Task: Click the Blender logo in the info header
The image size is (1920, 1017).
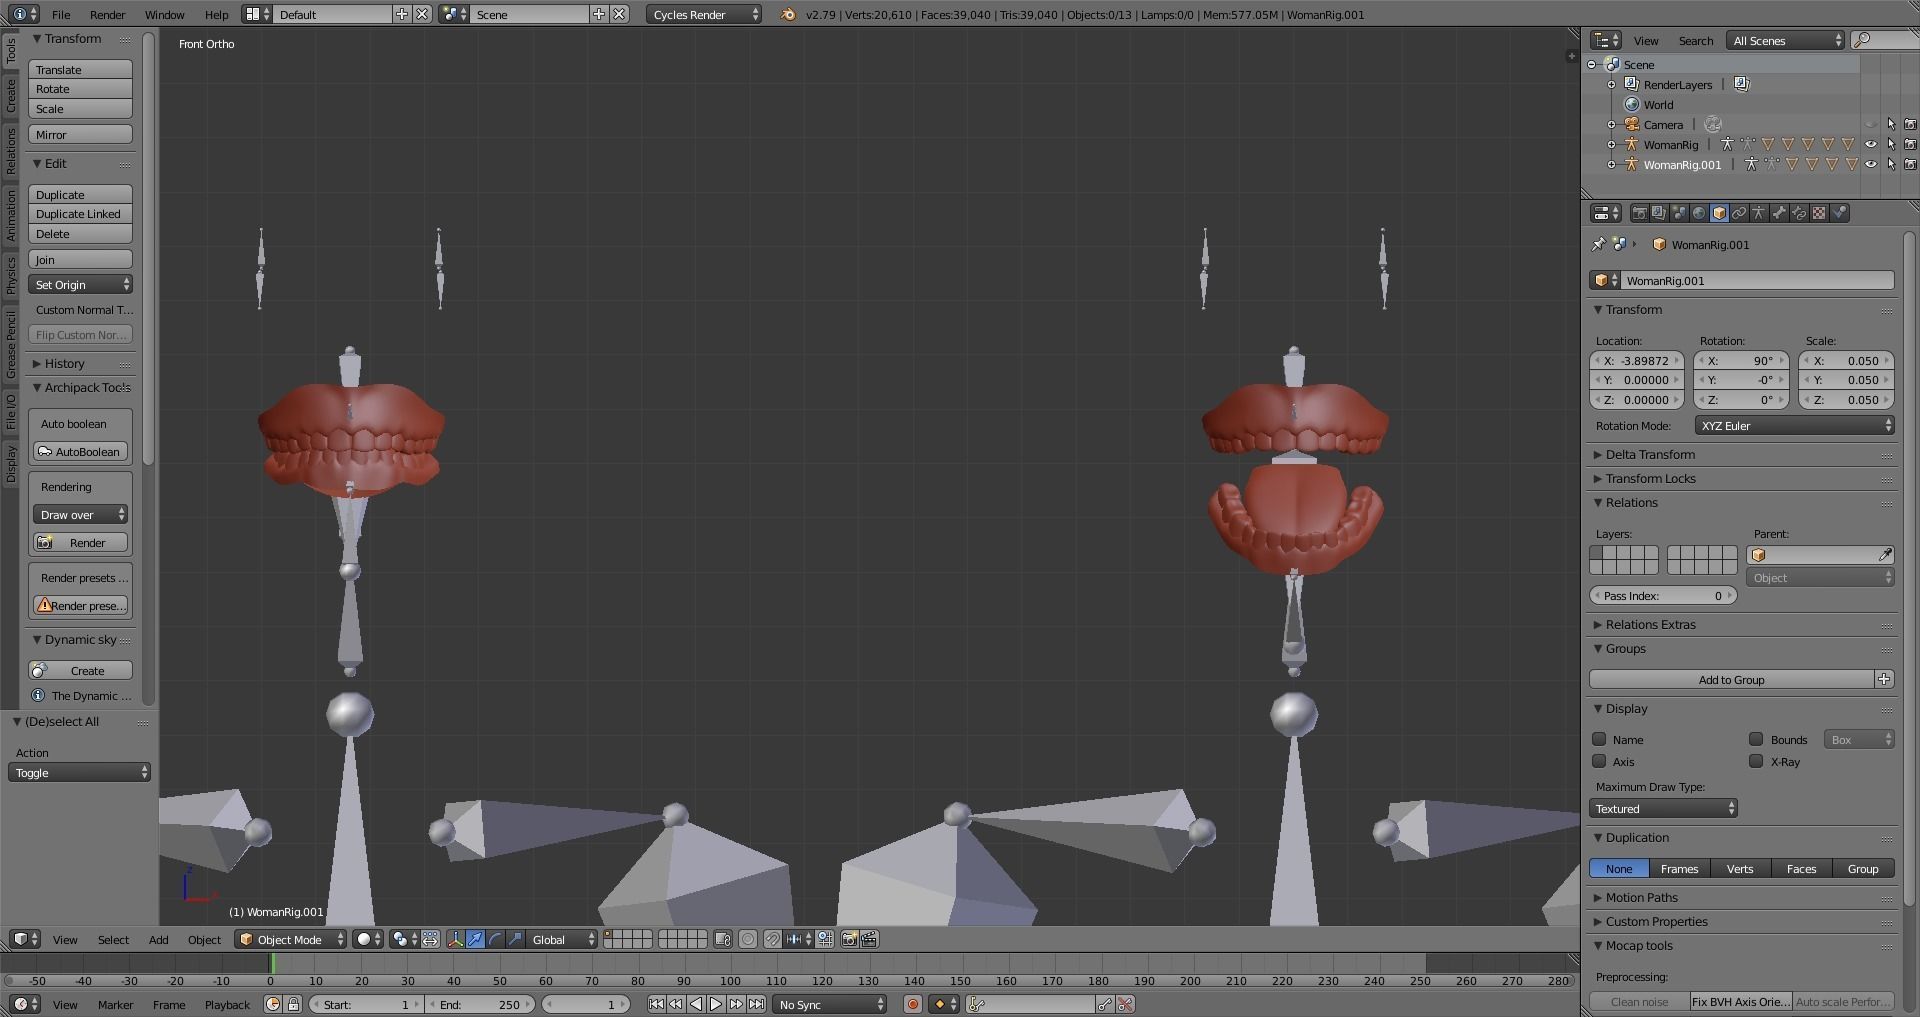Action: click(788, 14)
